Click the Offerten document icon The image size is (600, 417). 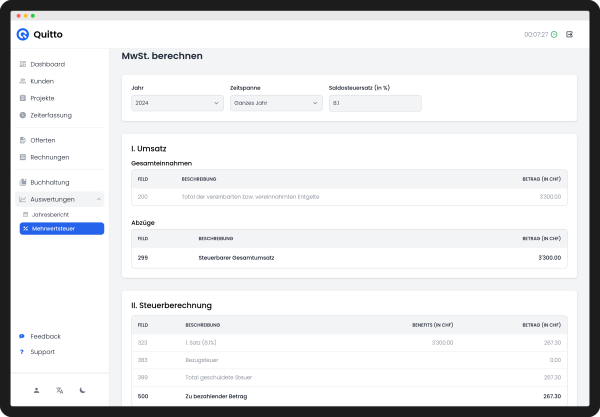pos(23,140)
